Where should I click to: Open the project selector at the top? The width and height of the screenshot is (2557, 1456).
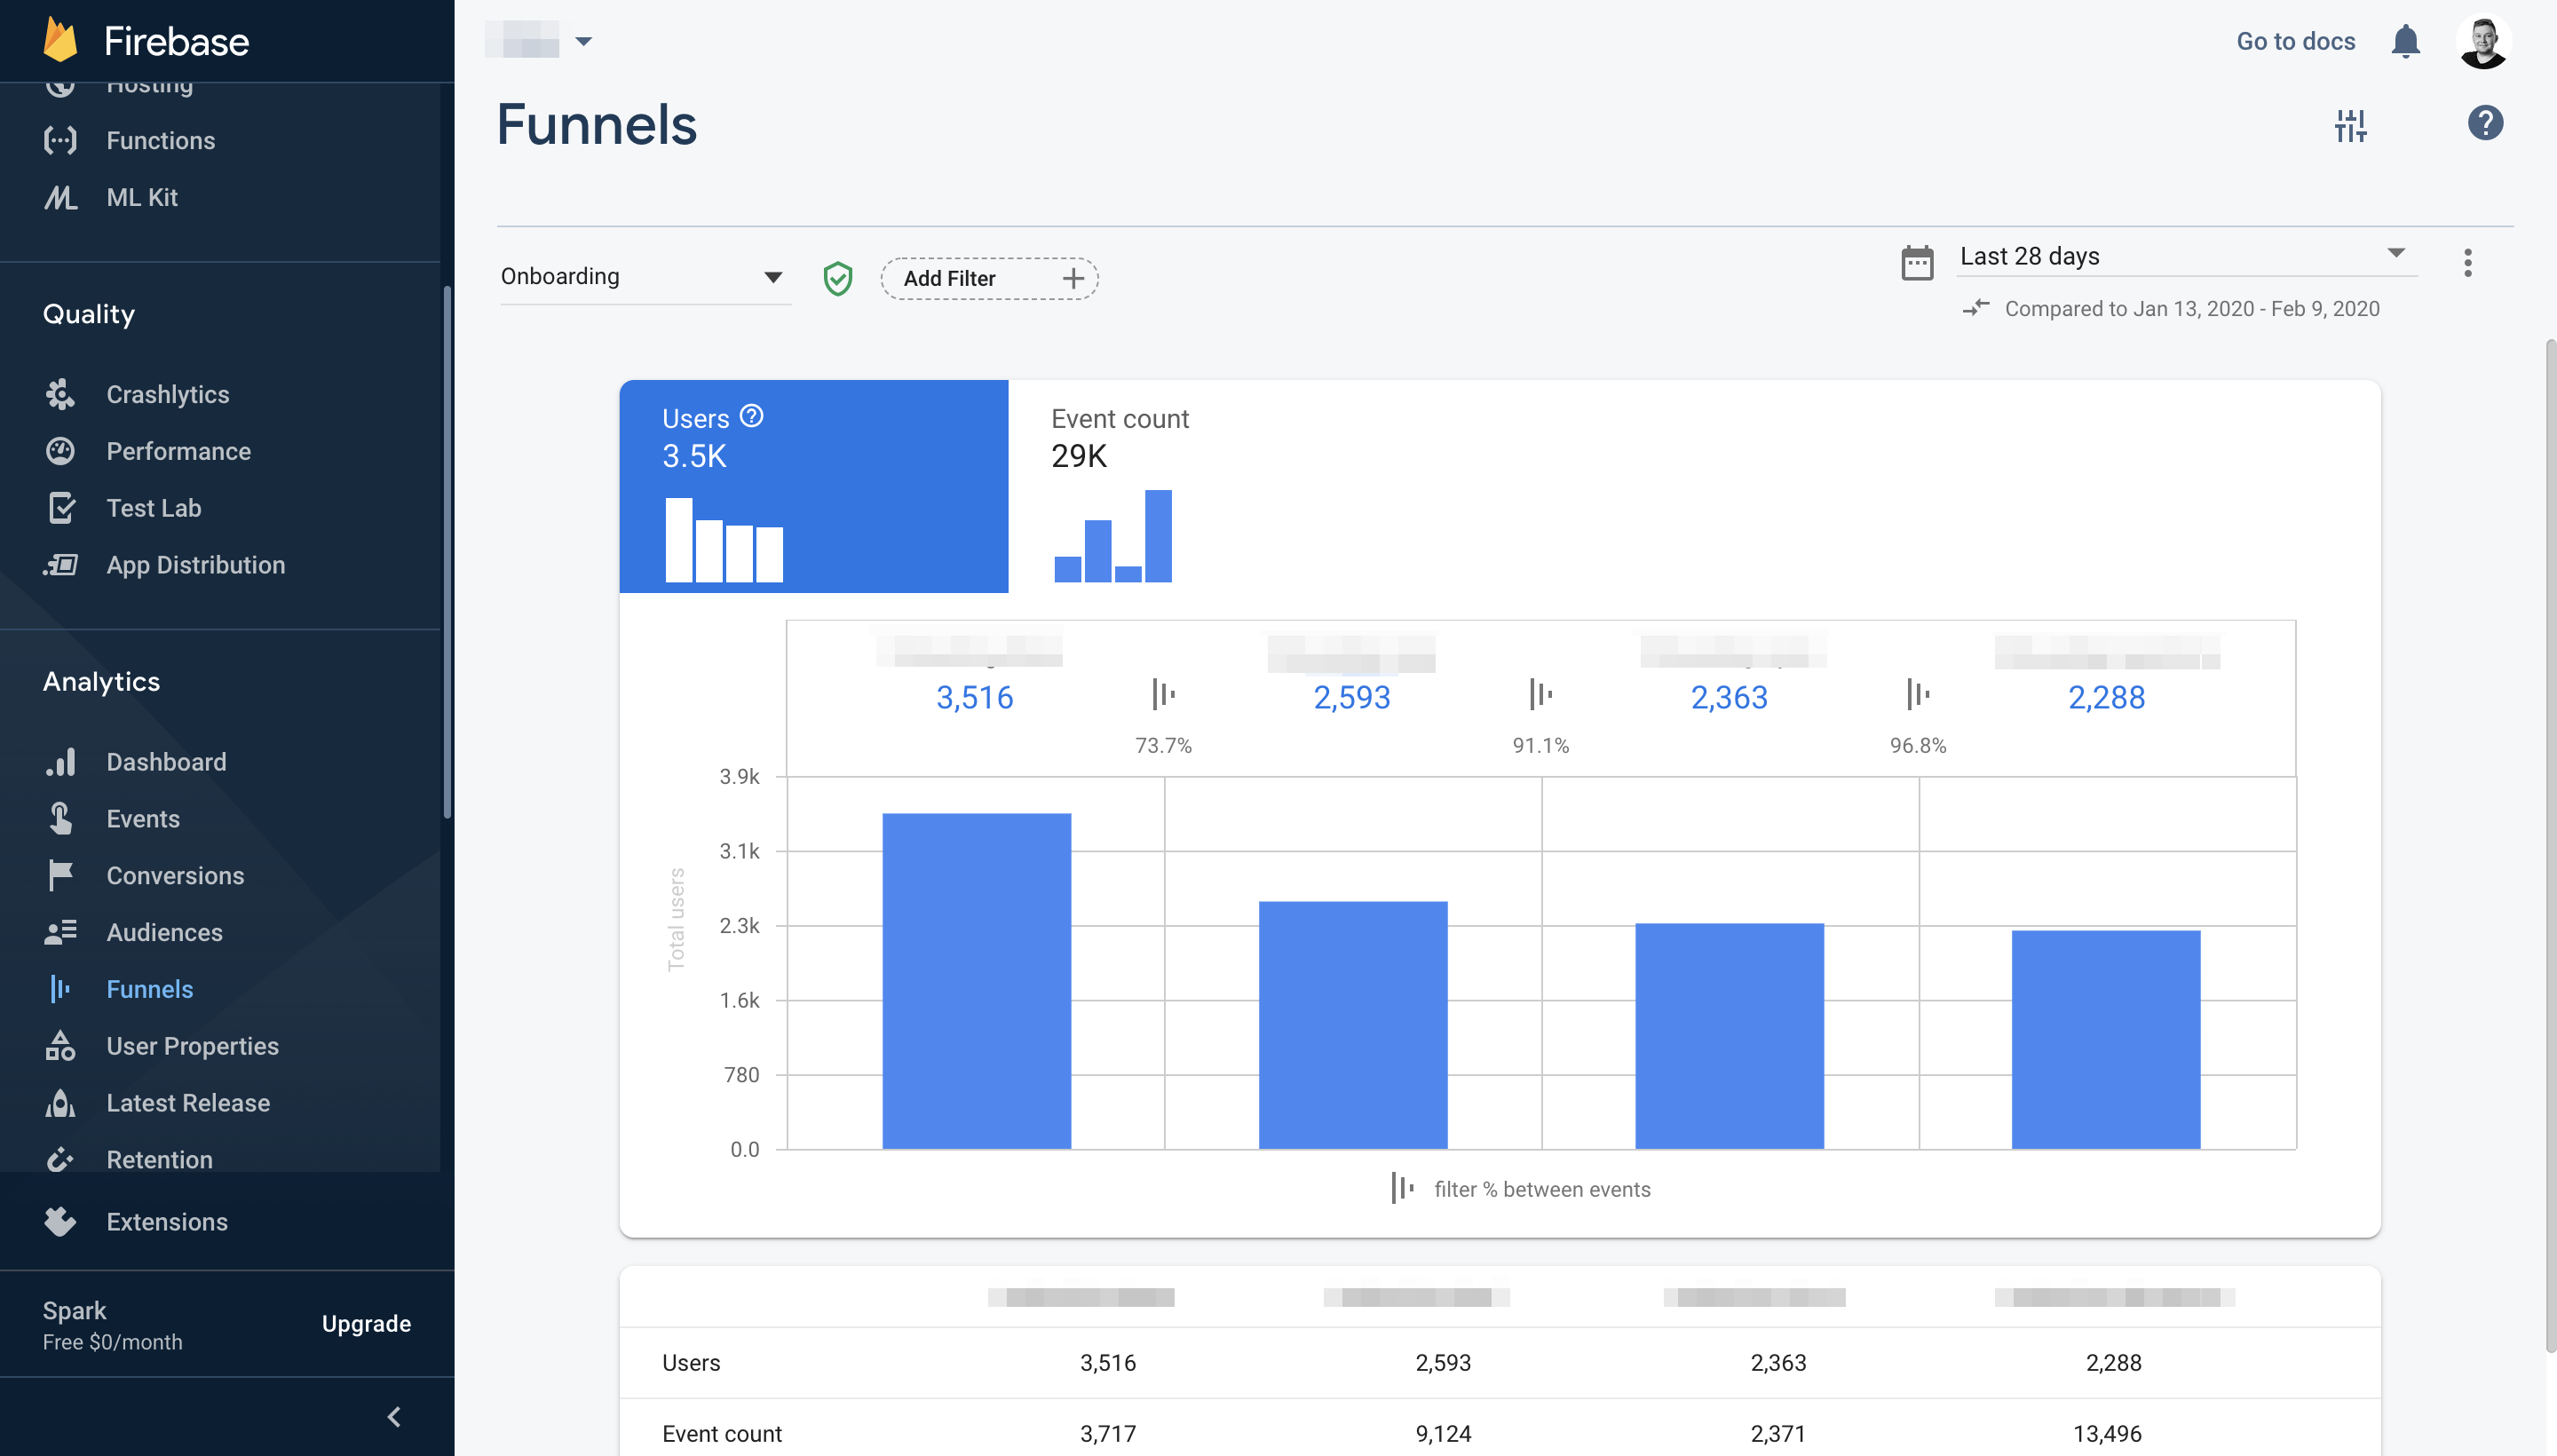[540, 41]
